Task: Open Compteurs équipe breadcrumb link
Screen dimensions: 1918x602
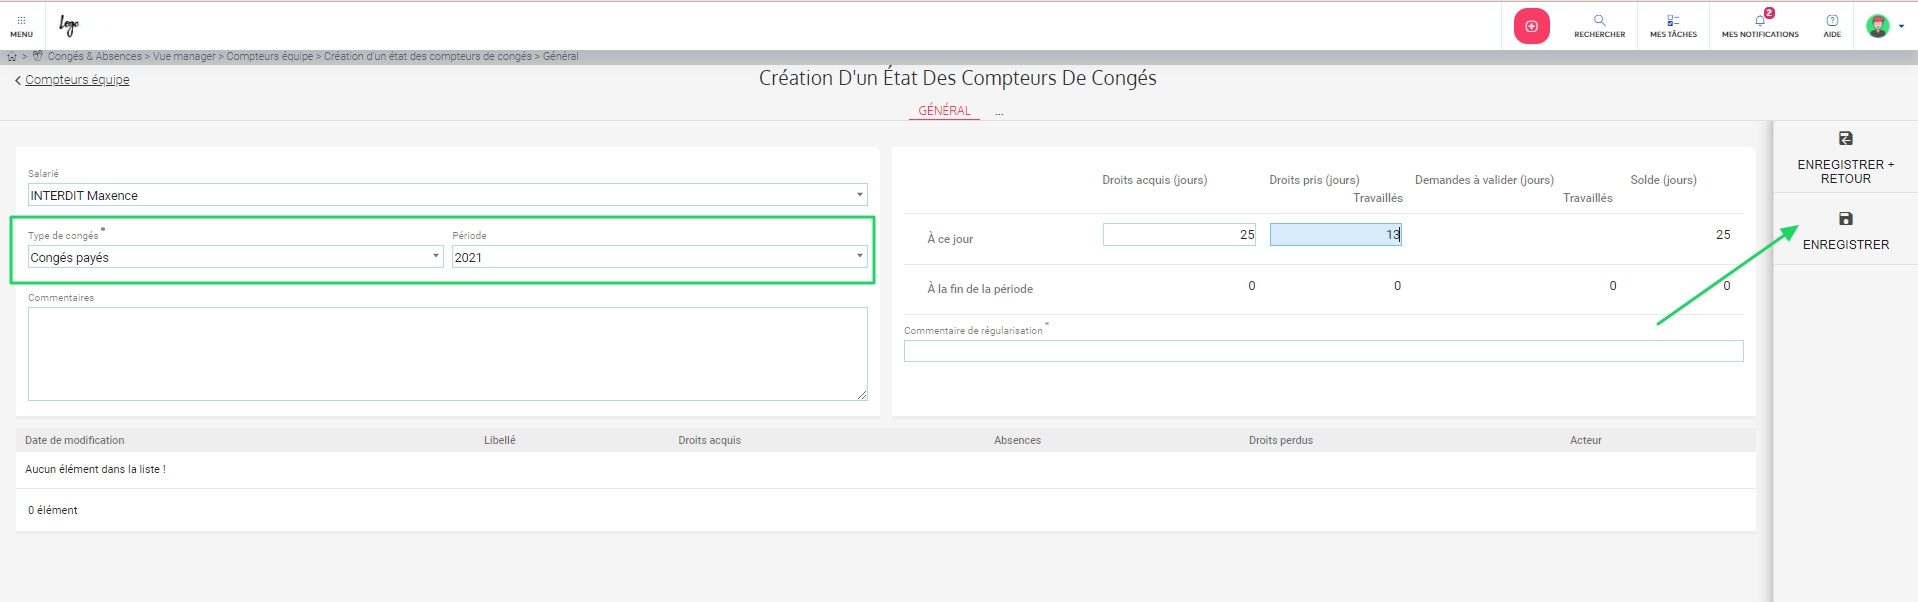Action: (270, 56)
